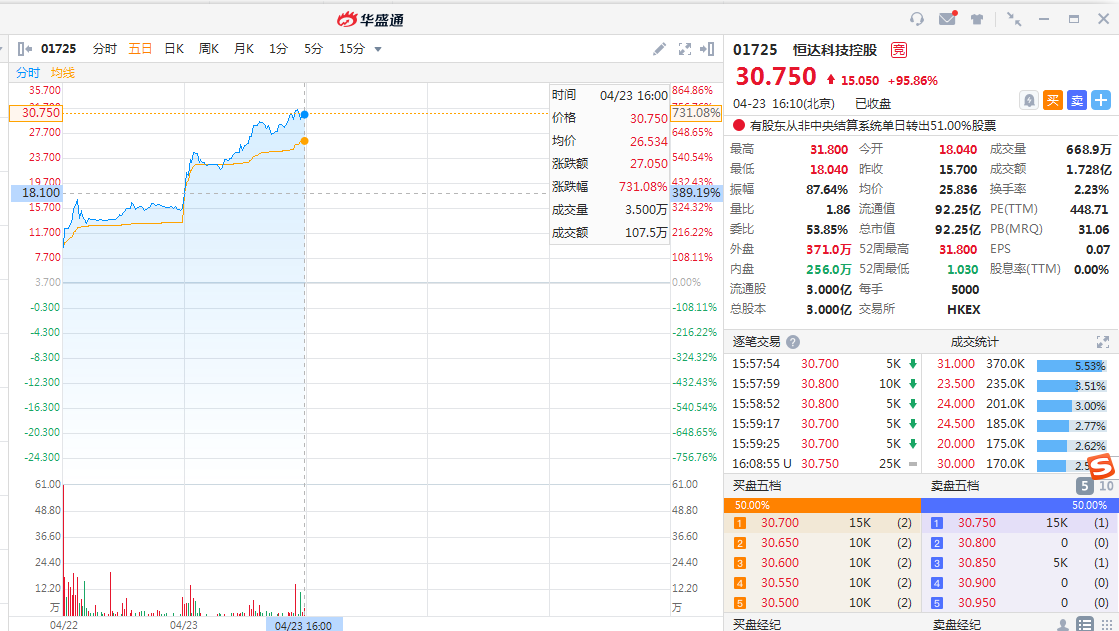Switch to 月K chart tab
This screenshot has width=1119, height=631.
coord(244,49)
